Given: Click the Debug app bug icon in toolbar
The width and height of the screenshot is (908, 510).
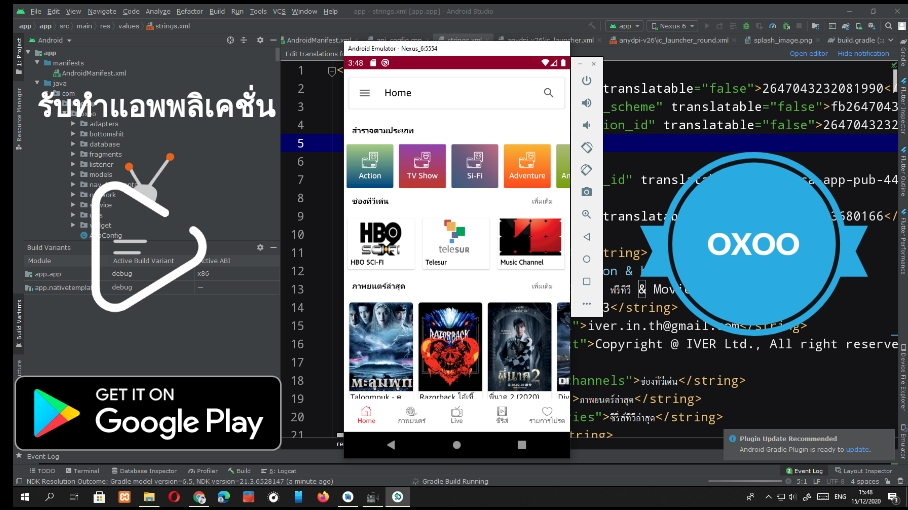Looking at the screenshot, I should click(746, 26).
